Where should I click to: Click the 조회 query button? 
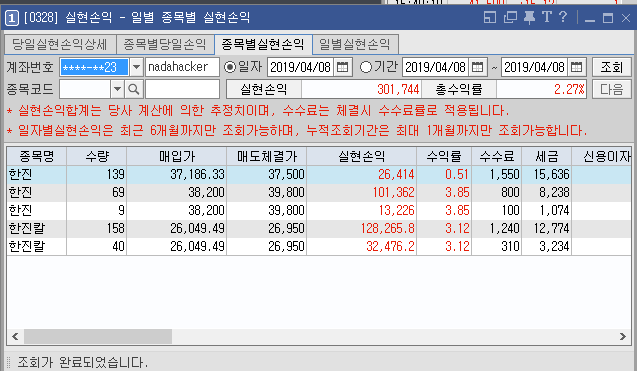point(611,67)
